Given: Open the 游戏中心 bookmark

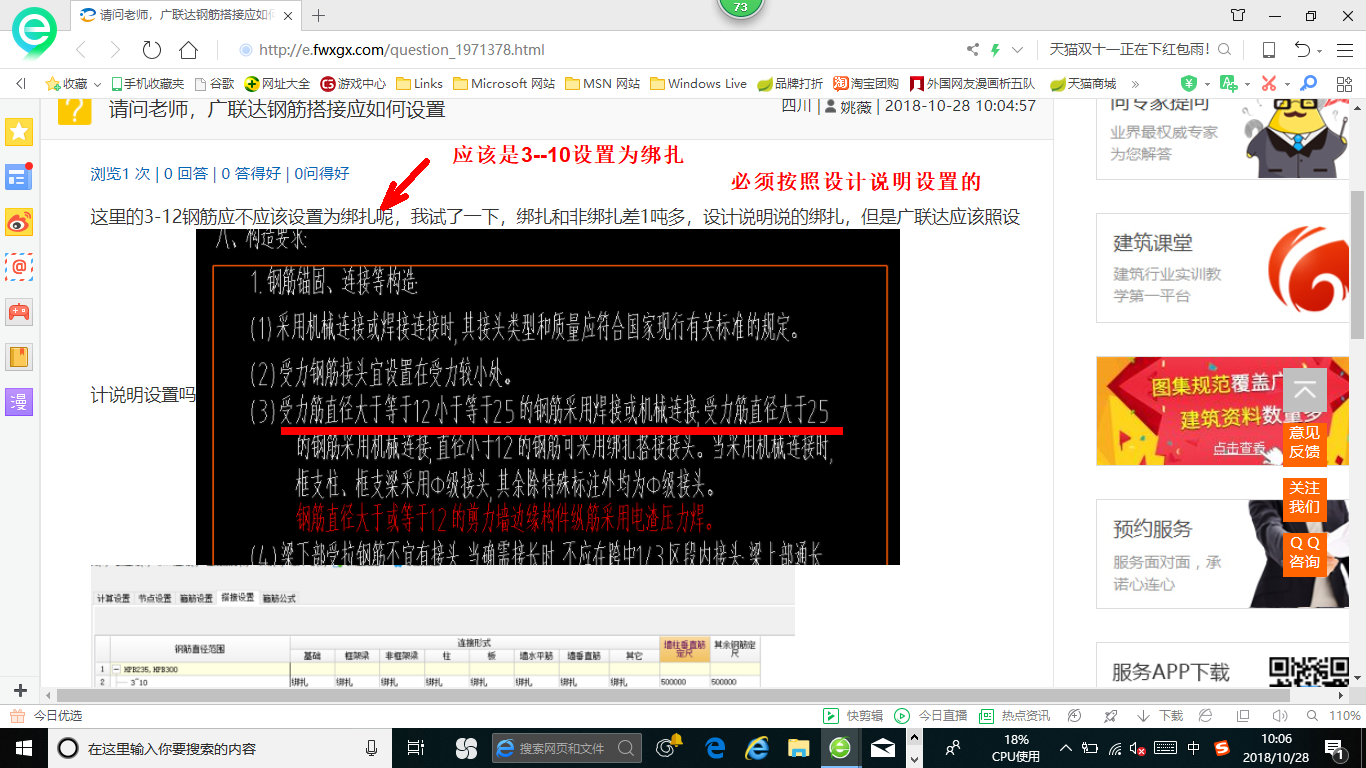Looking at the screenshot, I should pyautogui.click(x=353, y=84).
